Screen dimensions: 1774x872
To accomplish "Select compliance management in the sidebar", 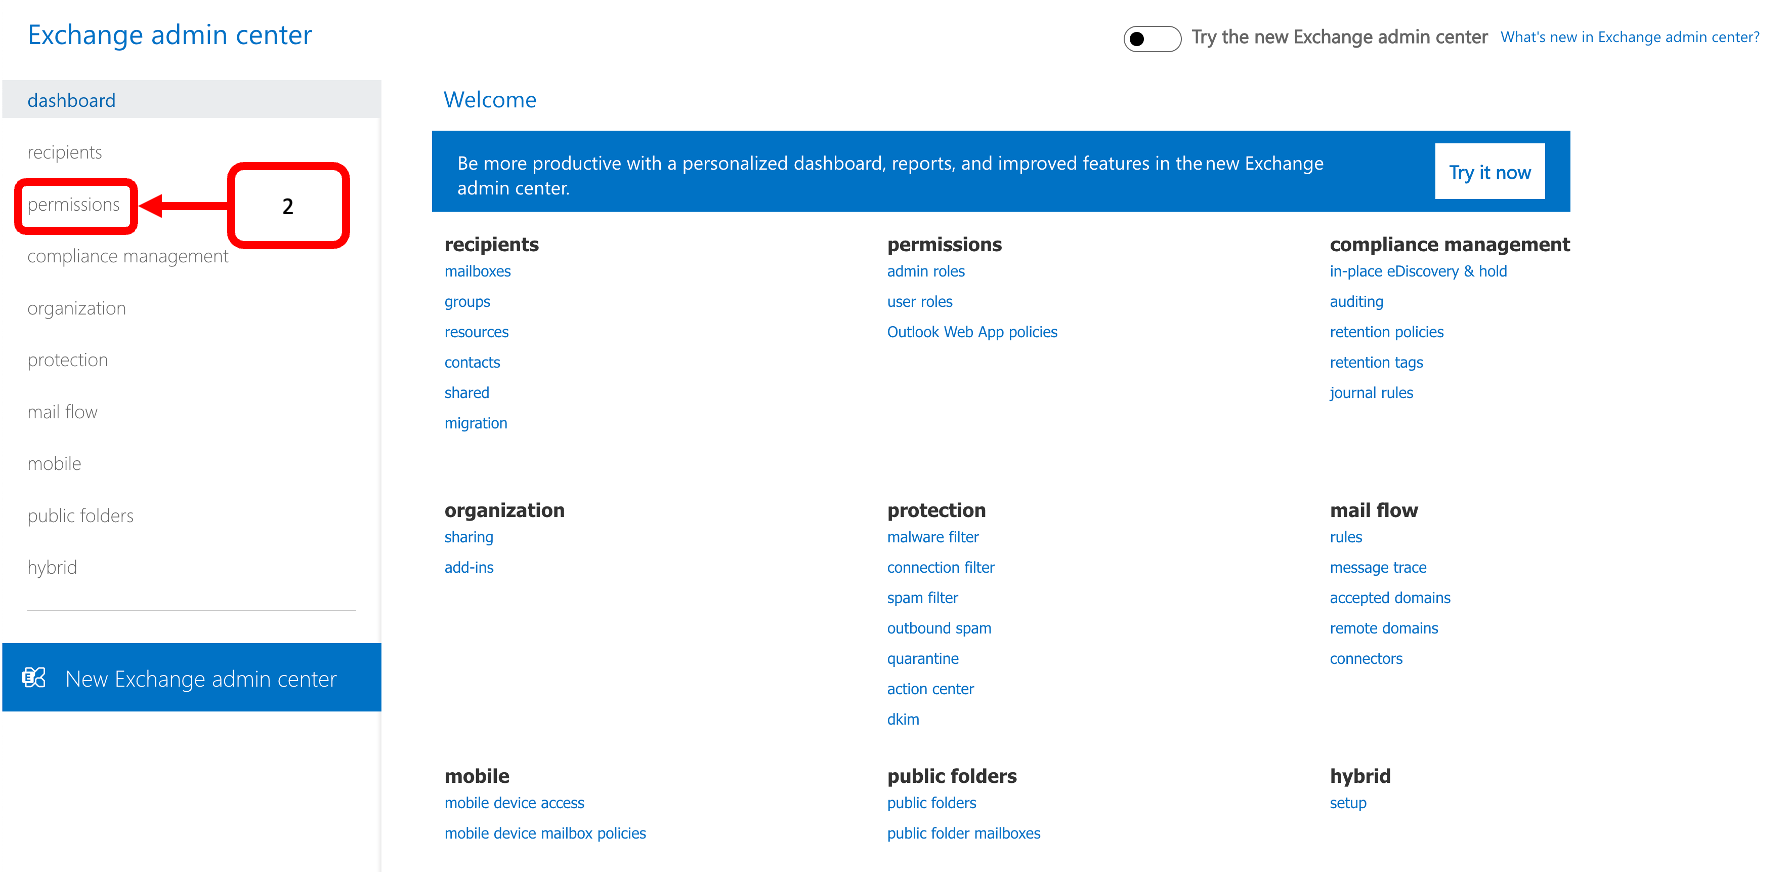I will (128, 256).
